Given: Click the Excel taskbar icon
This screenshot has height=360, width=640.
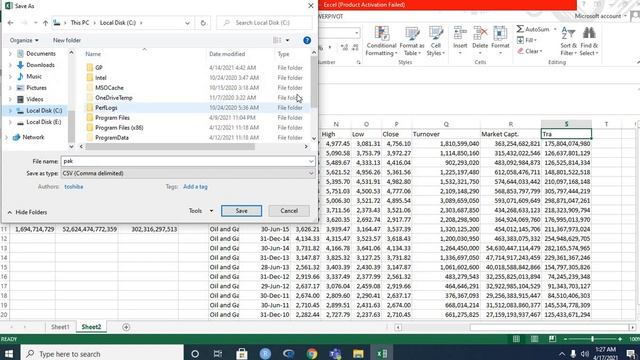Looking at the screenshot, I should point(382,353).
